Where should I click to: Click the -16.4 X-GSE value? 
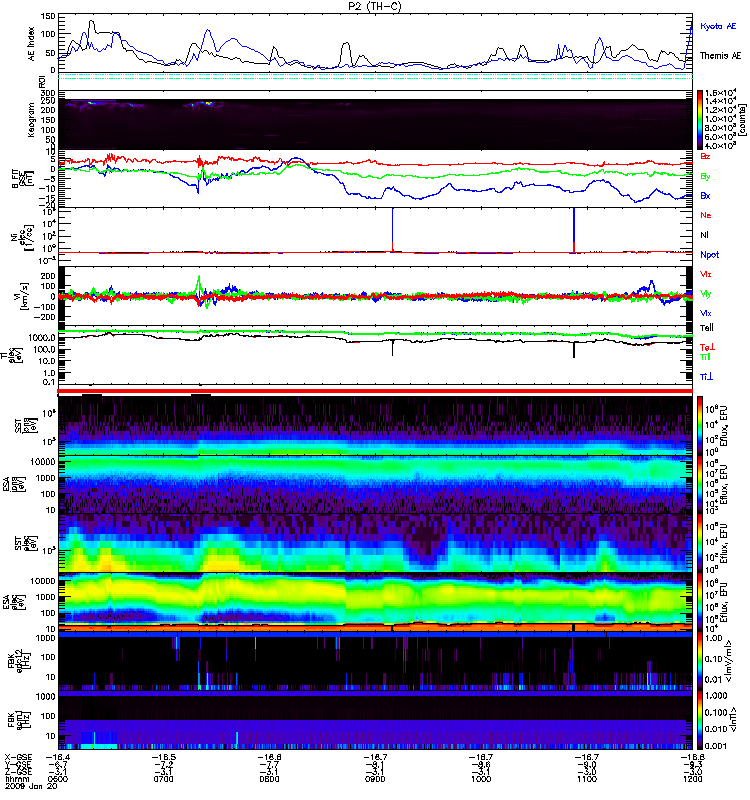point(57,757)
